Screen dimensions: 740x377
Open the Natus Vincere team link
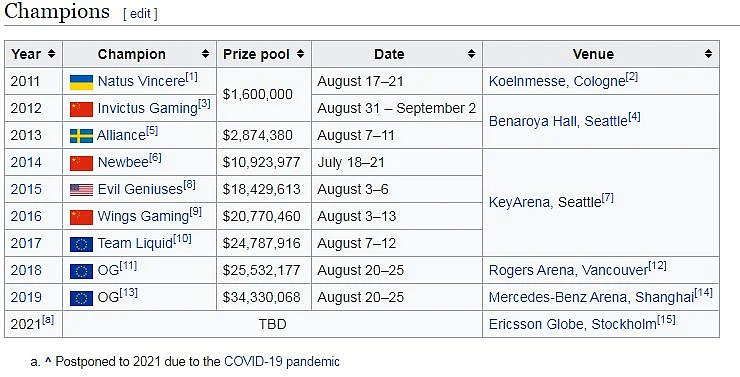141,82
